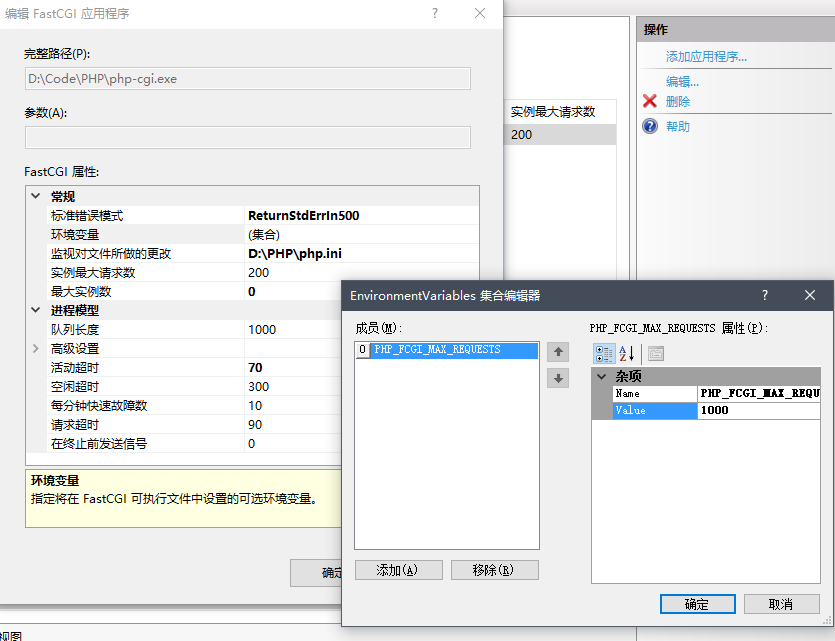Collapse the 杂项 category

601,376
